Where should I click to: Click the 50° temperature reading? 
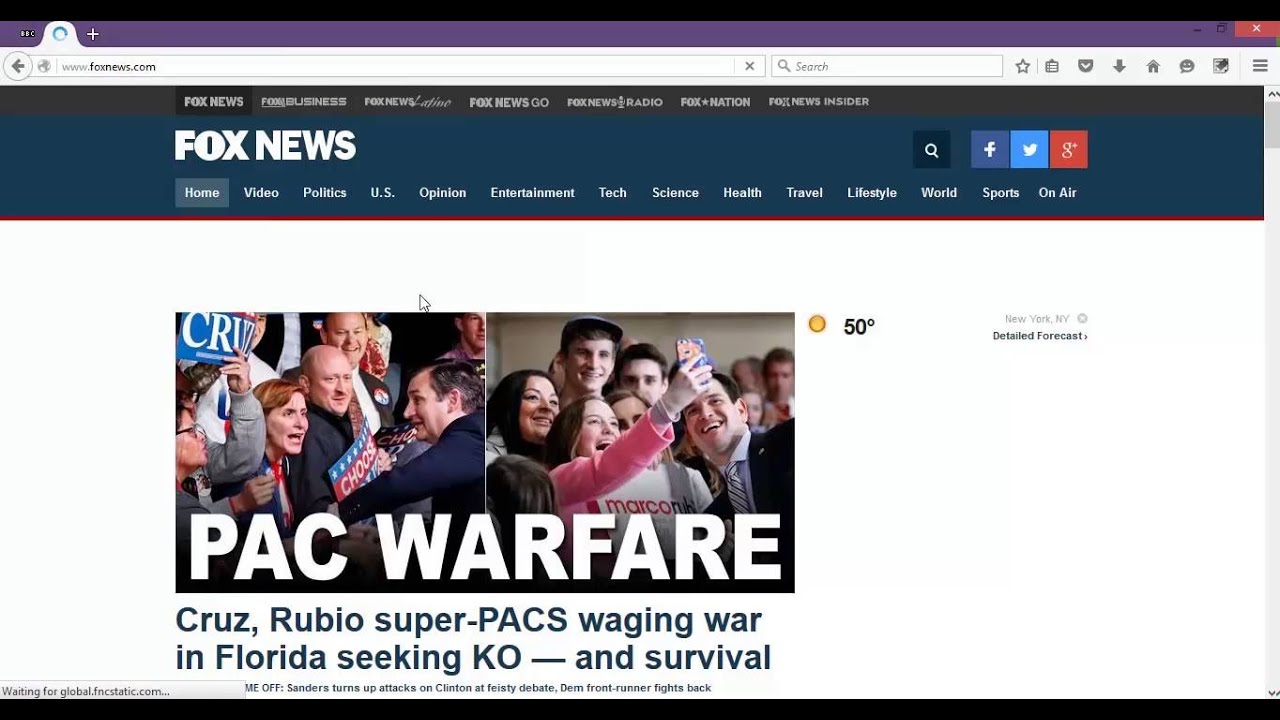[859, 327]
